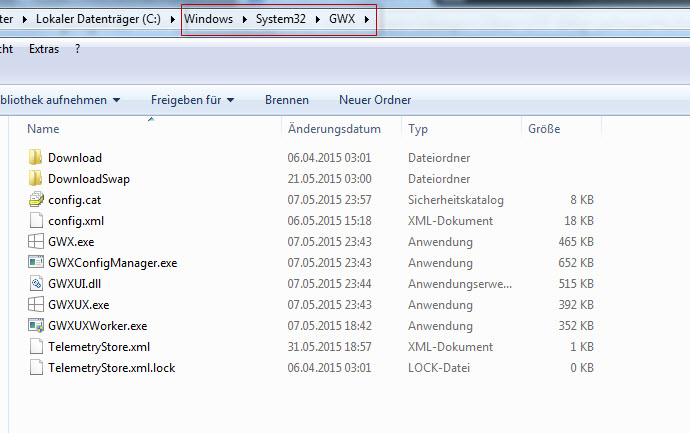This screenshot has width=690, height=433.
Task: Sort by the Änderungsdatum column header
Action: pyautogui.click(x=334, y=129)
